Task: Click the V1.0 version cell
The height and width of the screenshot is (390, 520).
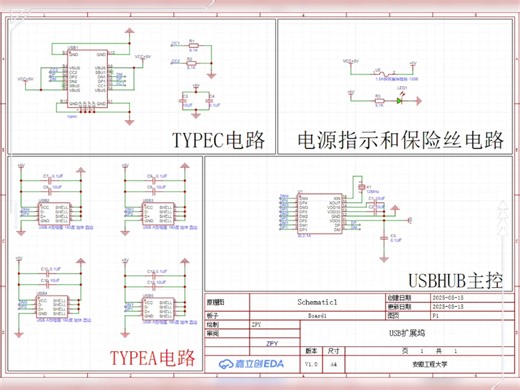Action: click(311, 364)
